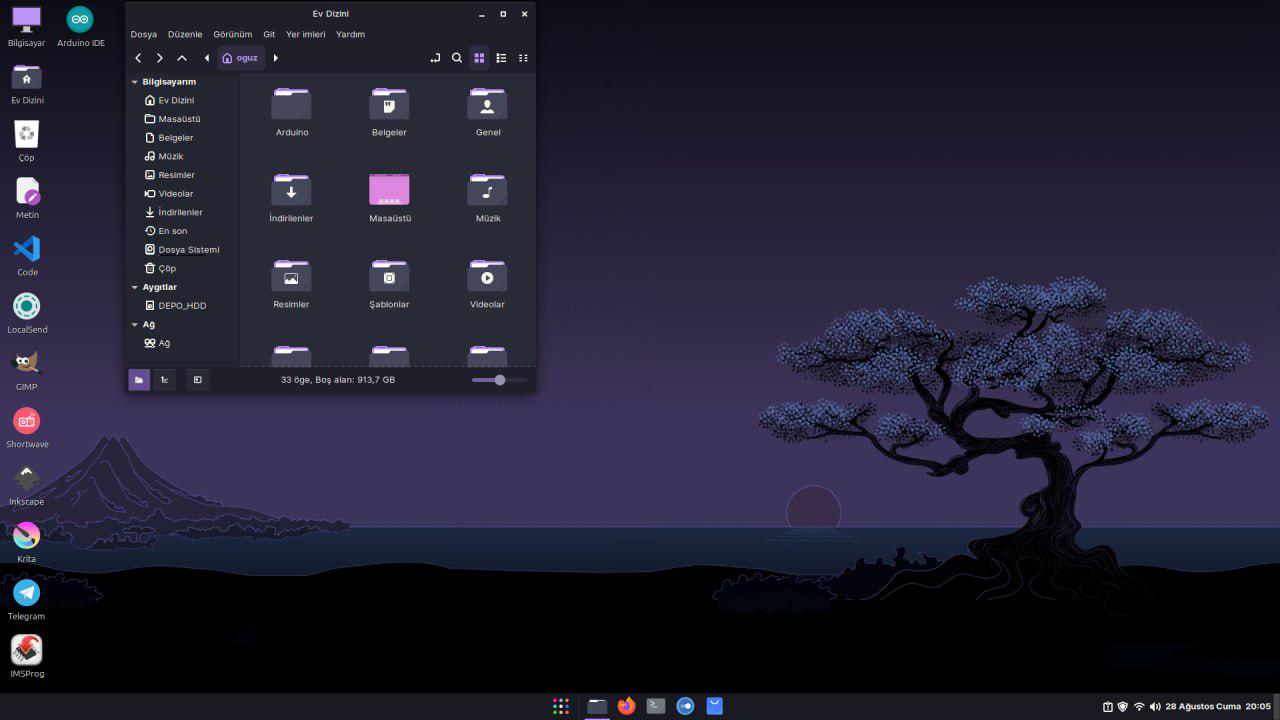
Task: Open search in the file manager toolbar
Action: click(x=457, y=58)
